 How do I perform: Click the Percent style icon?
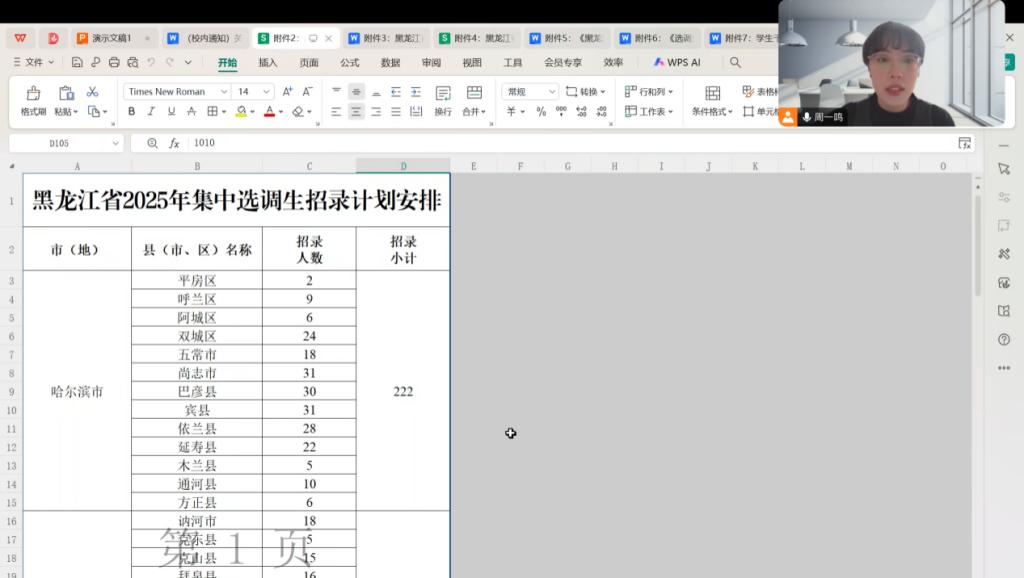click(541, 112)
